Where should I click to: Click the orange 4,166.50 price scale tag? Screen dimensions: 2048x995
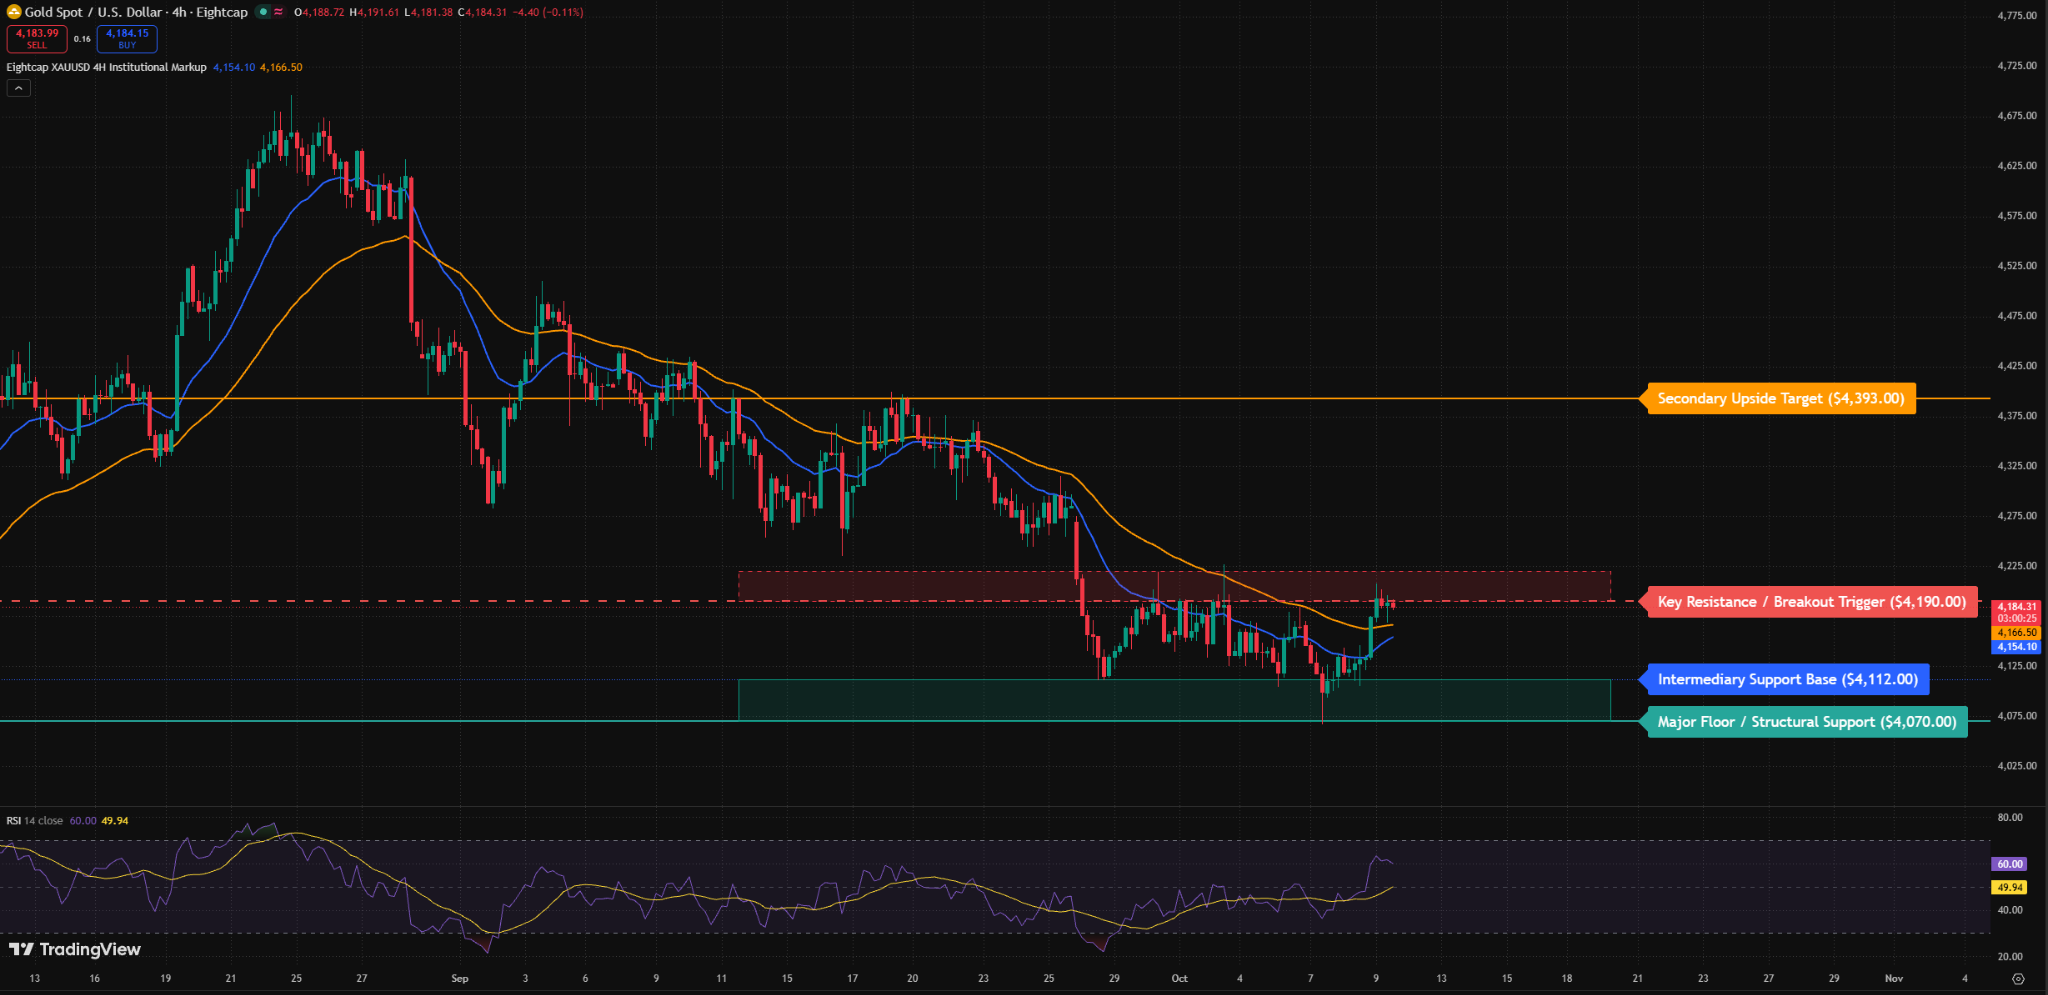[x=2017, y=633]
